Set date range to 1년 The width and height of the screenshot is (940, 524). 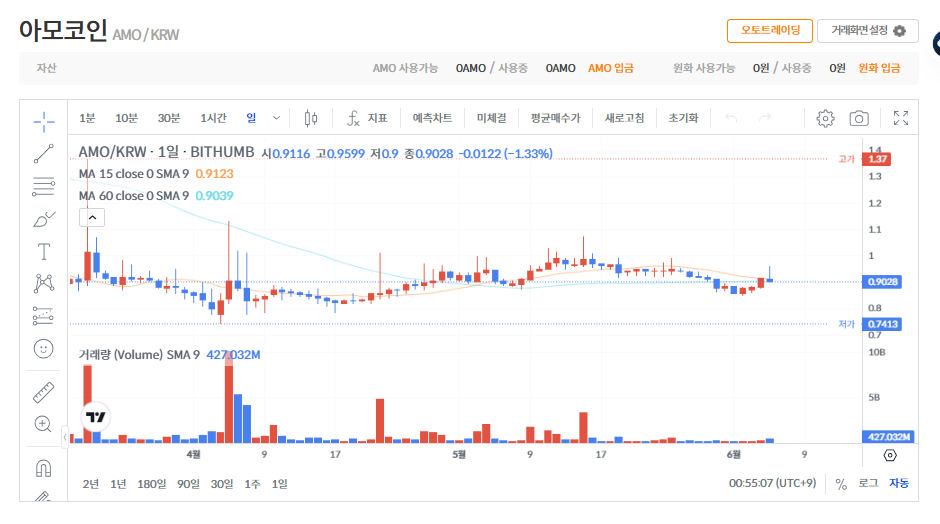(x=118, y=484)
